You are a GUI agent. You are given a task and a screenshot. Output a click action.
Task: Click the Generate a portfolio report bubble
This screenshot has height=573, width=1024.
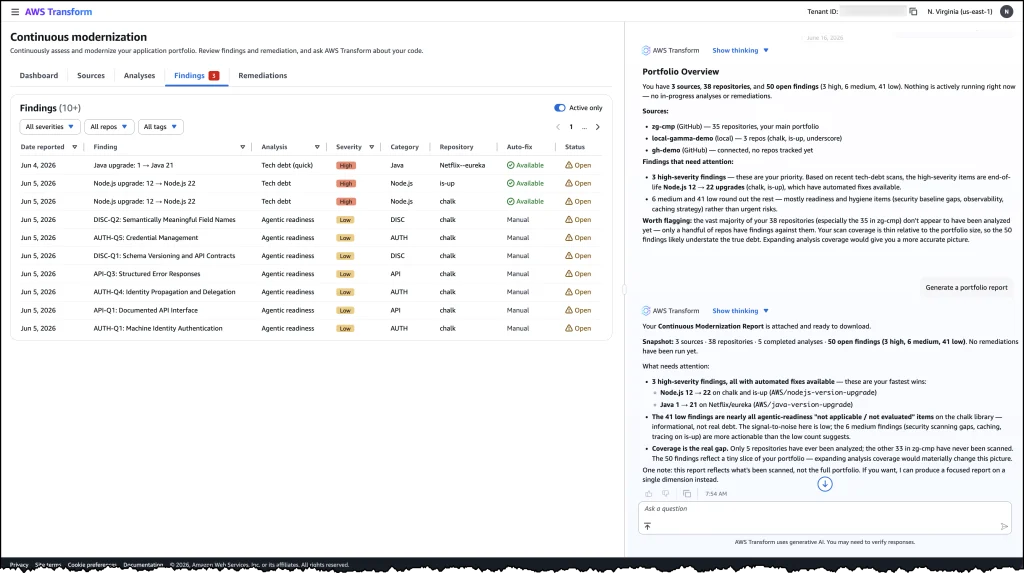pos(966,287)
